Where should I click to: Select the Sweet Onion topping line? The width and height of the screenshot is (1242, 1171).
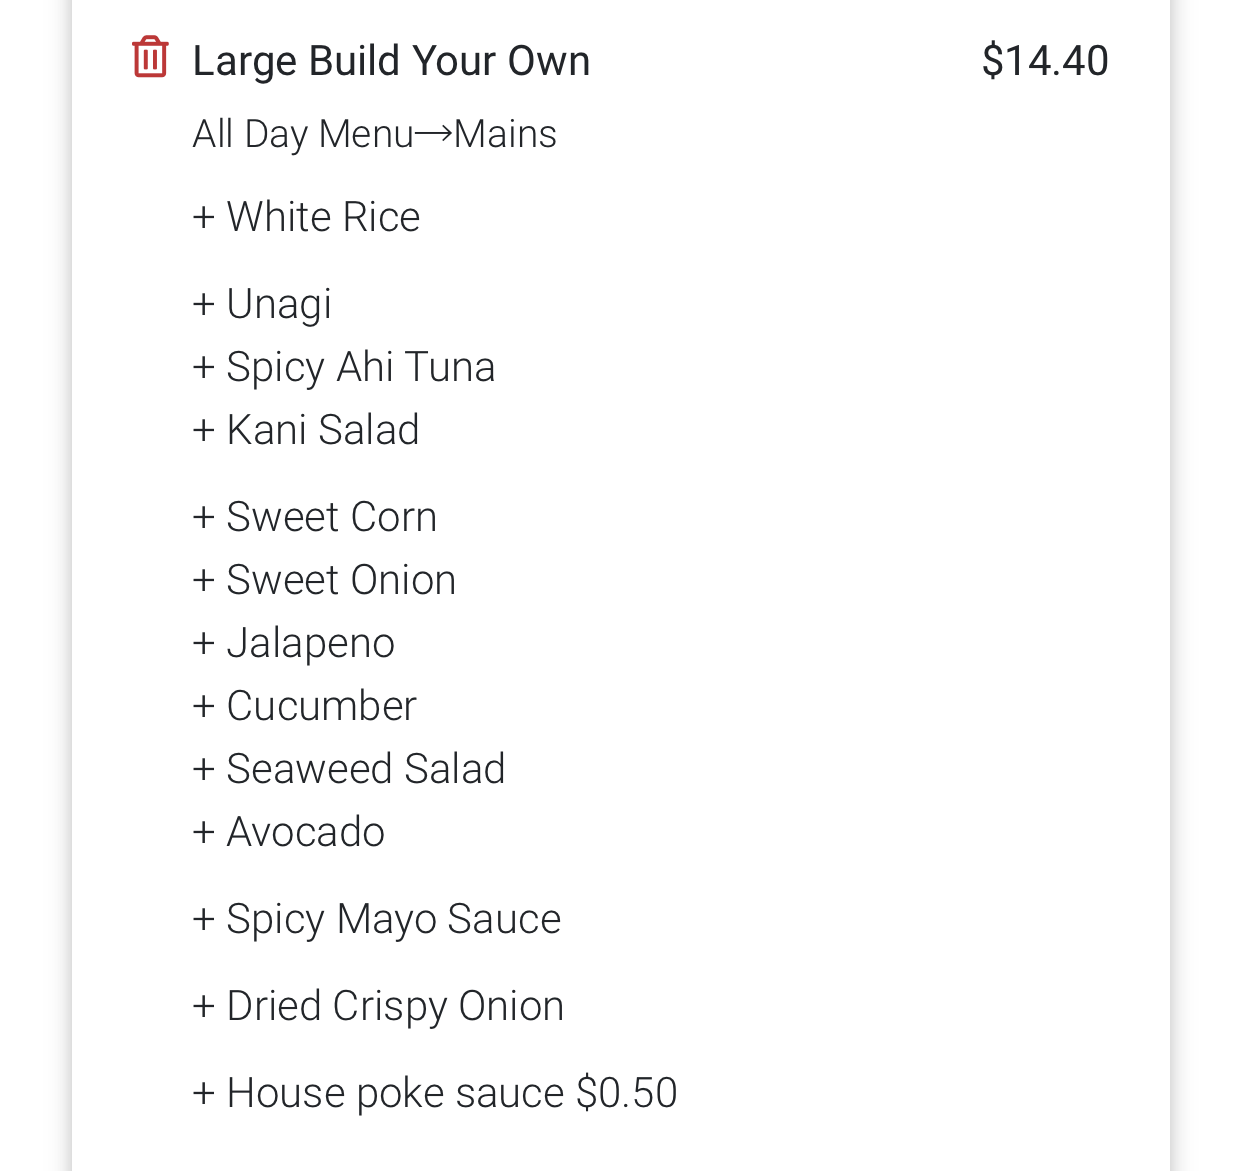pyautogui.click(x=324, y=580)
